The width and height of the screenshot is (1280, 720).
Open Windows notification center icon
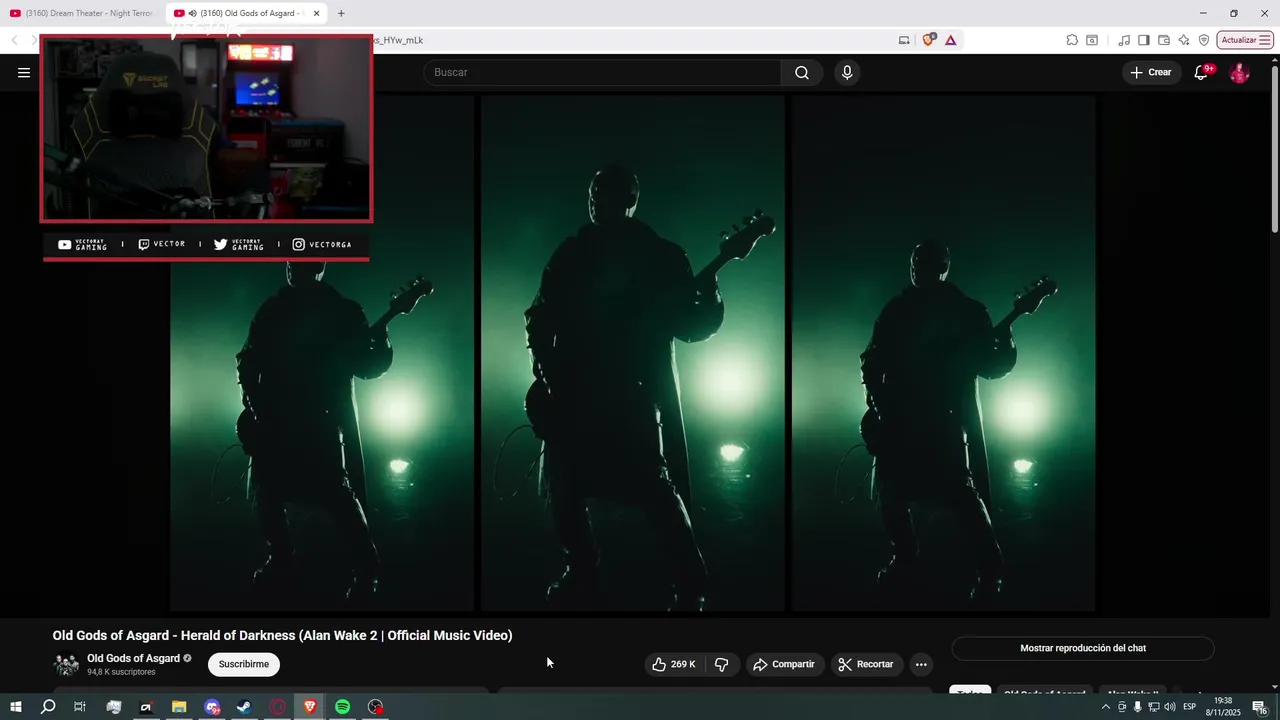1259,707
